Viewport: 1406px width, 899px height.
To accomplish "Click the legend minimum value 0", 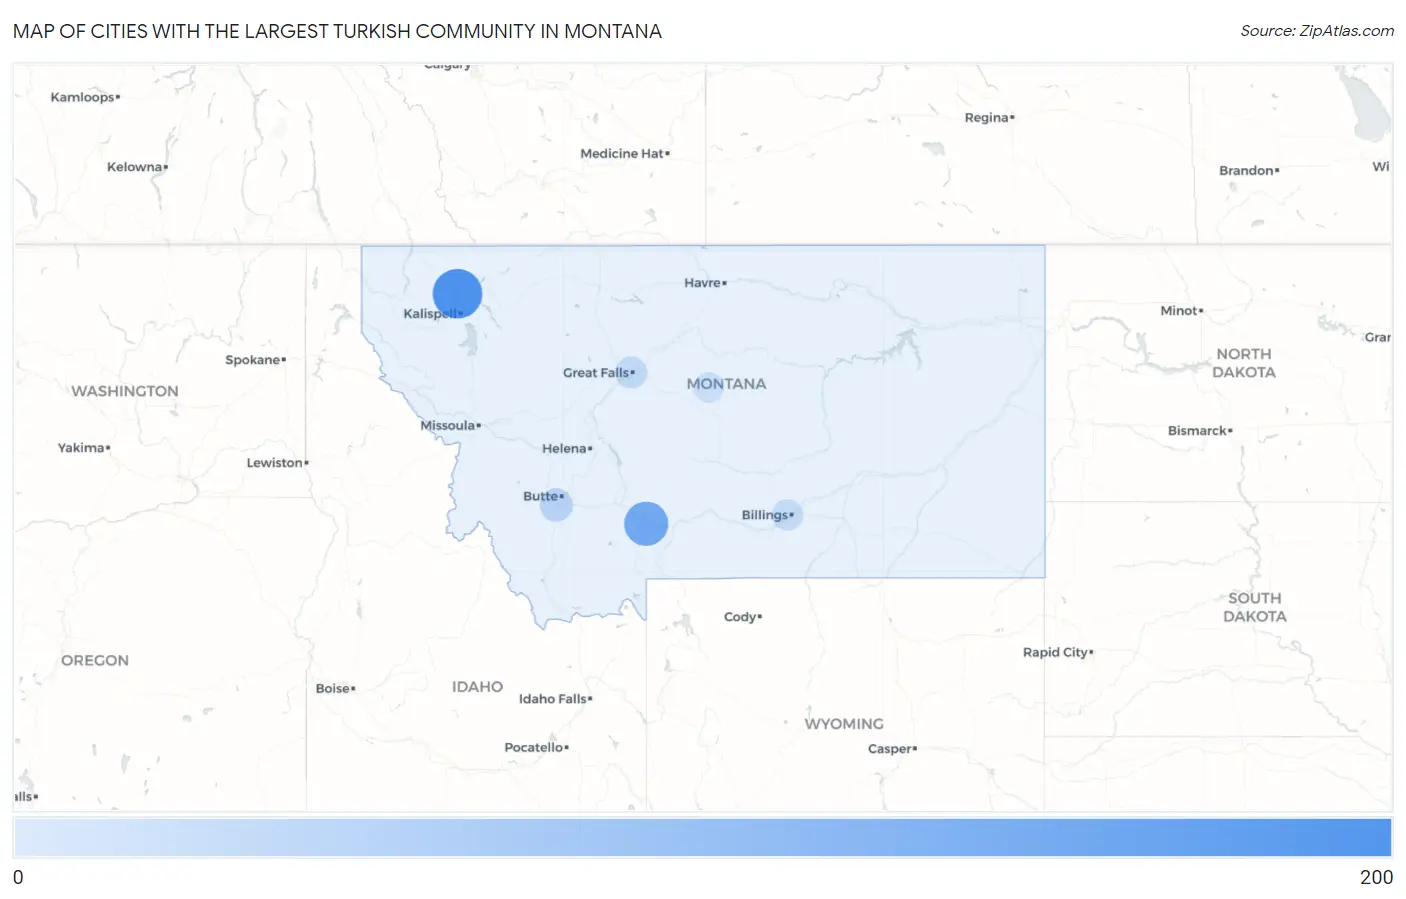I will [x=18, y=877].
